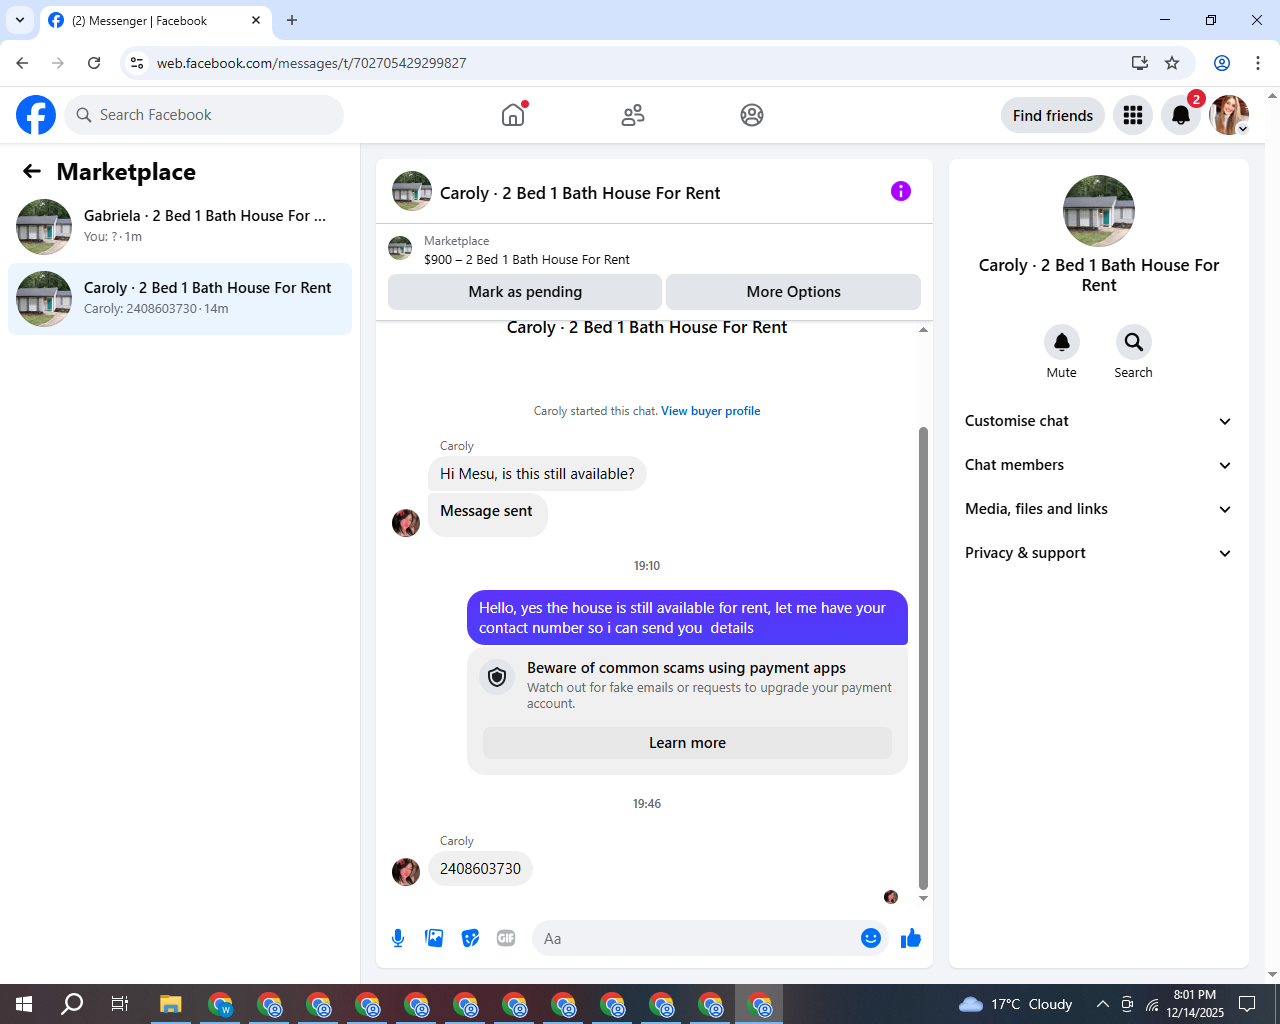
Task: Open the account profile picture menu
Action: click(1229, 115)
